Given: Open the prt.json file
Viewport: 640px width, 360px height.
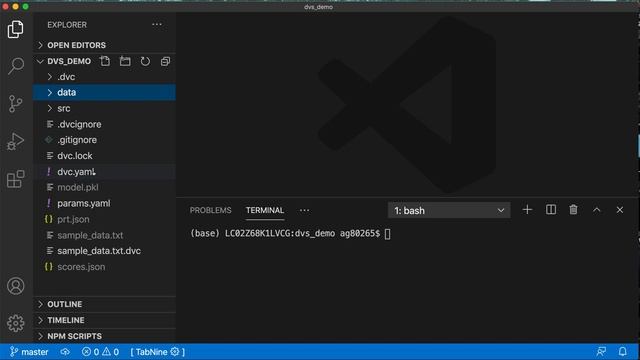Looking at the screenshot, I should 104,219.
